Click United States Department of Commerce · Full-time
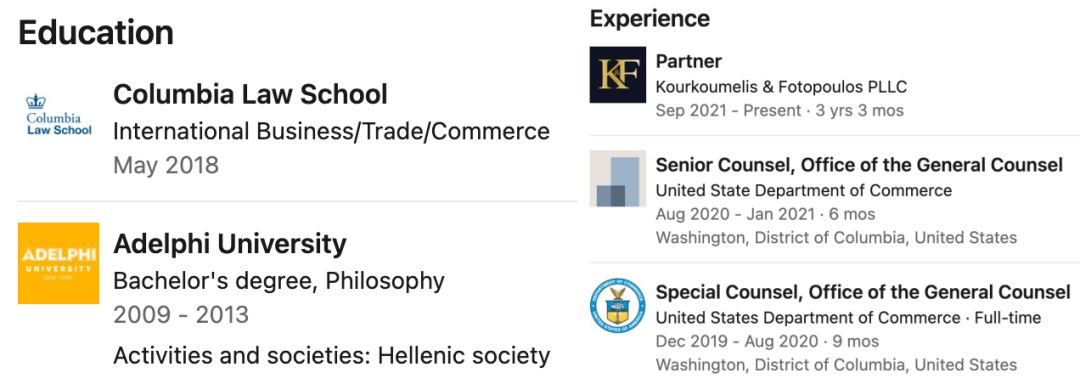The width and height of the screenshot is (1080, 384). pos(849,317)
